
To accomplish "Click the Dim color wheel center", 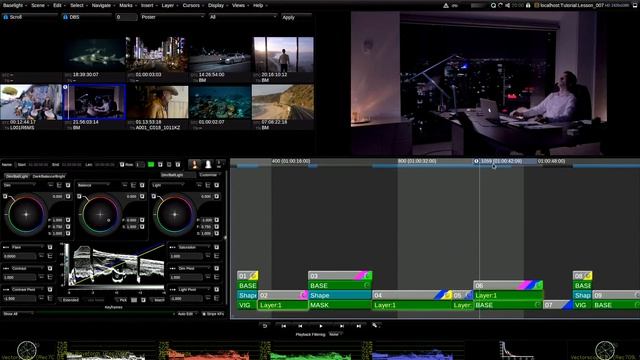I will point(26,214).
